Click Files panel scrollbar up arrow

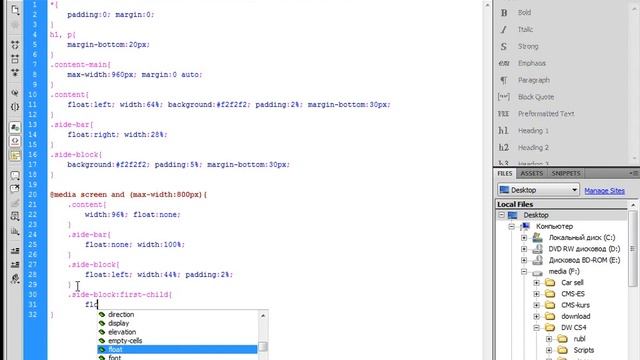(x=633, y=205)
